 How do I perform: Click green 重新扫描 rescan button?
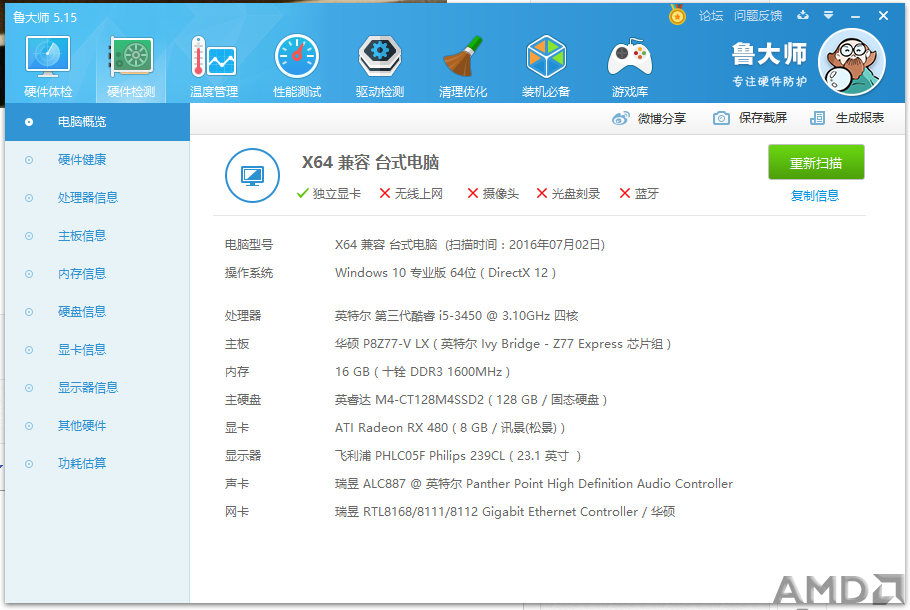pyautogui.click(x=816, y=163)
